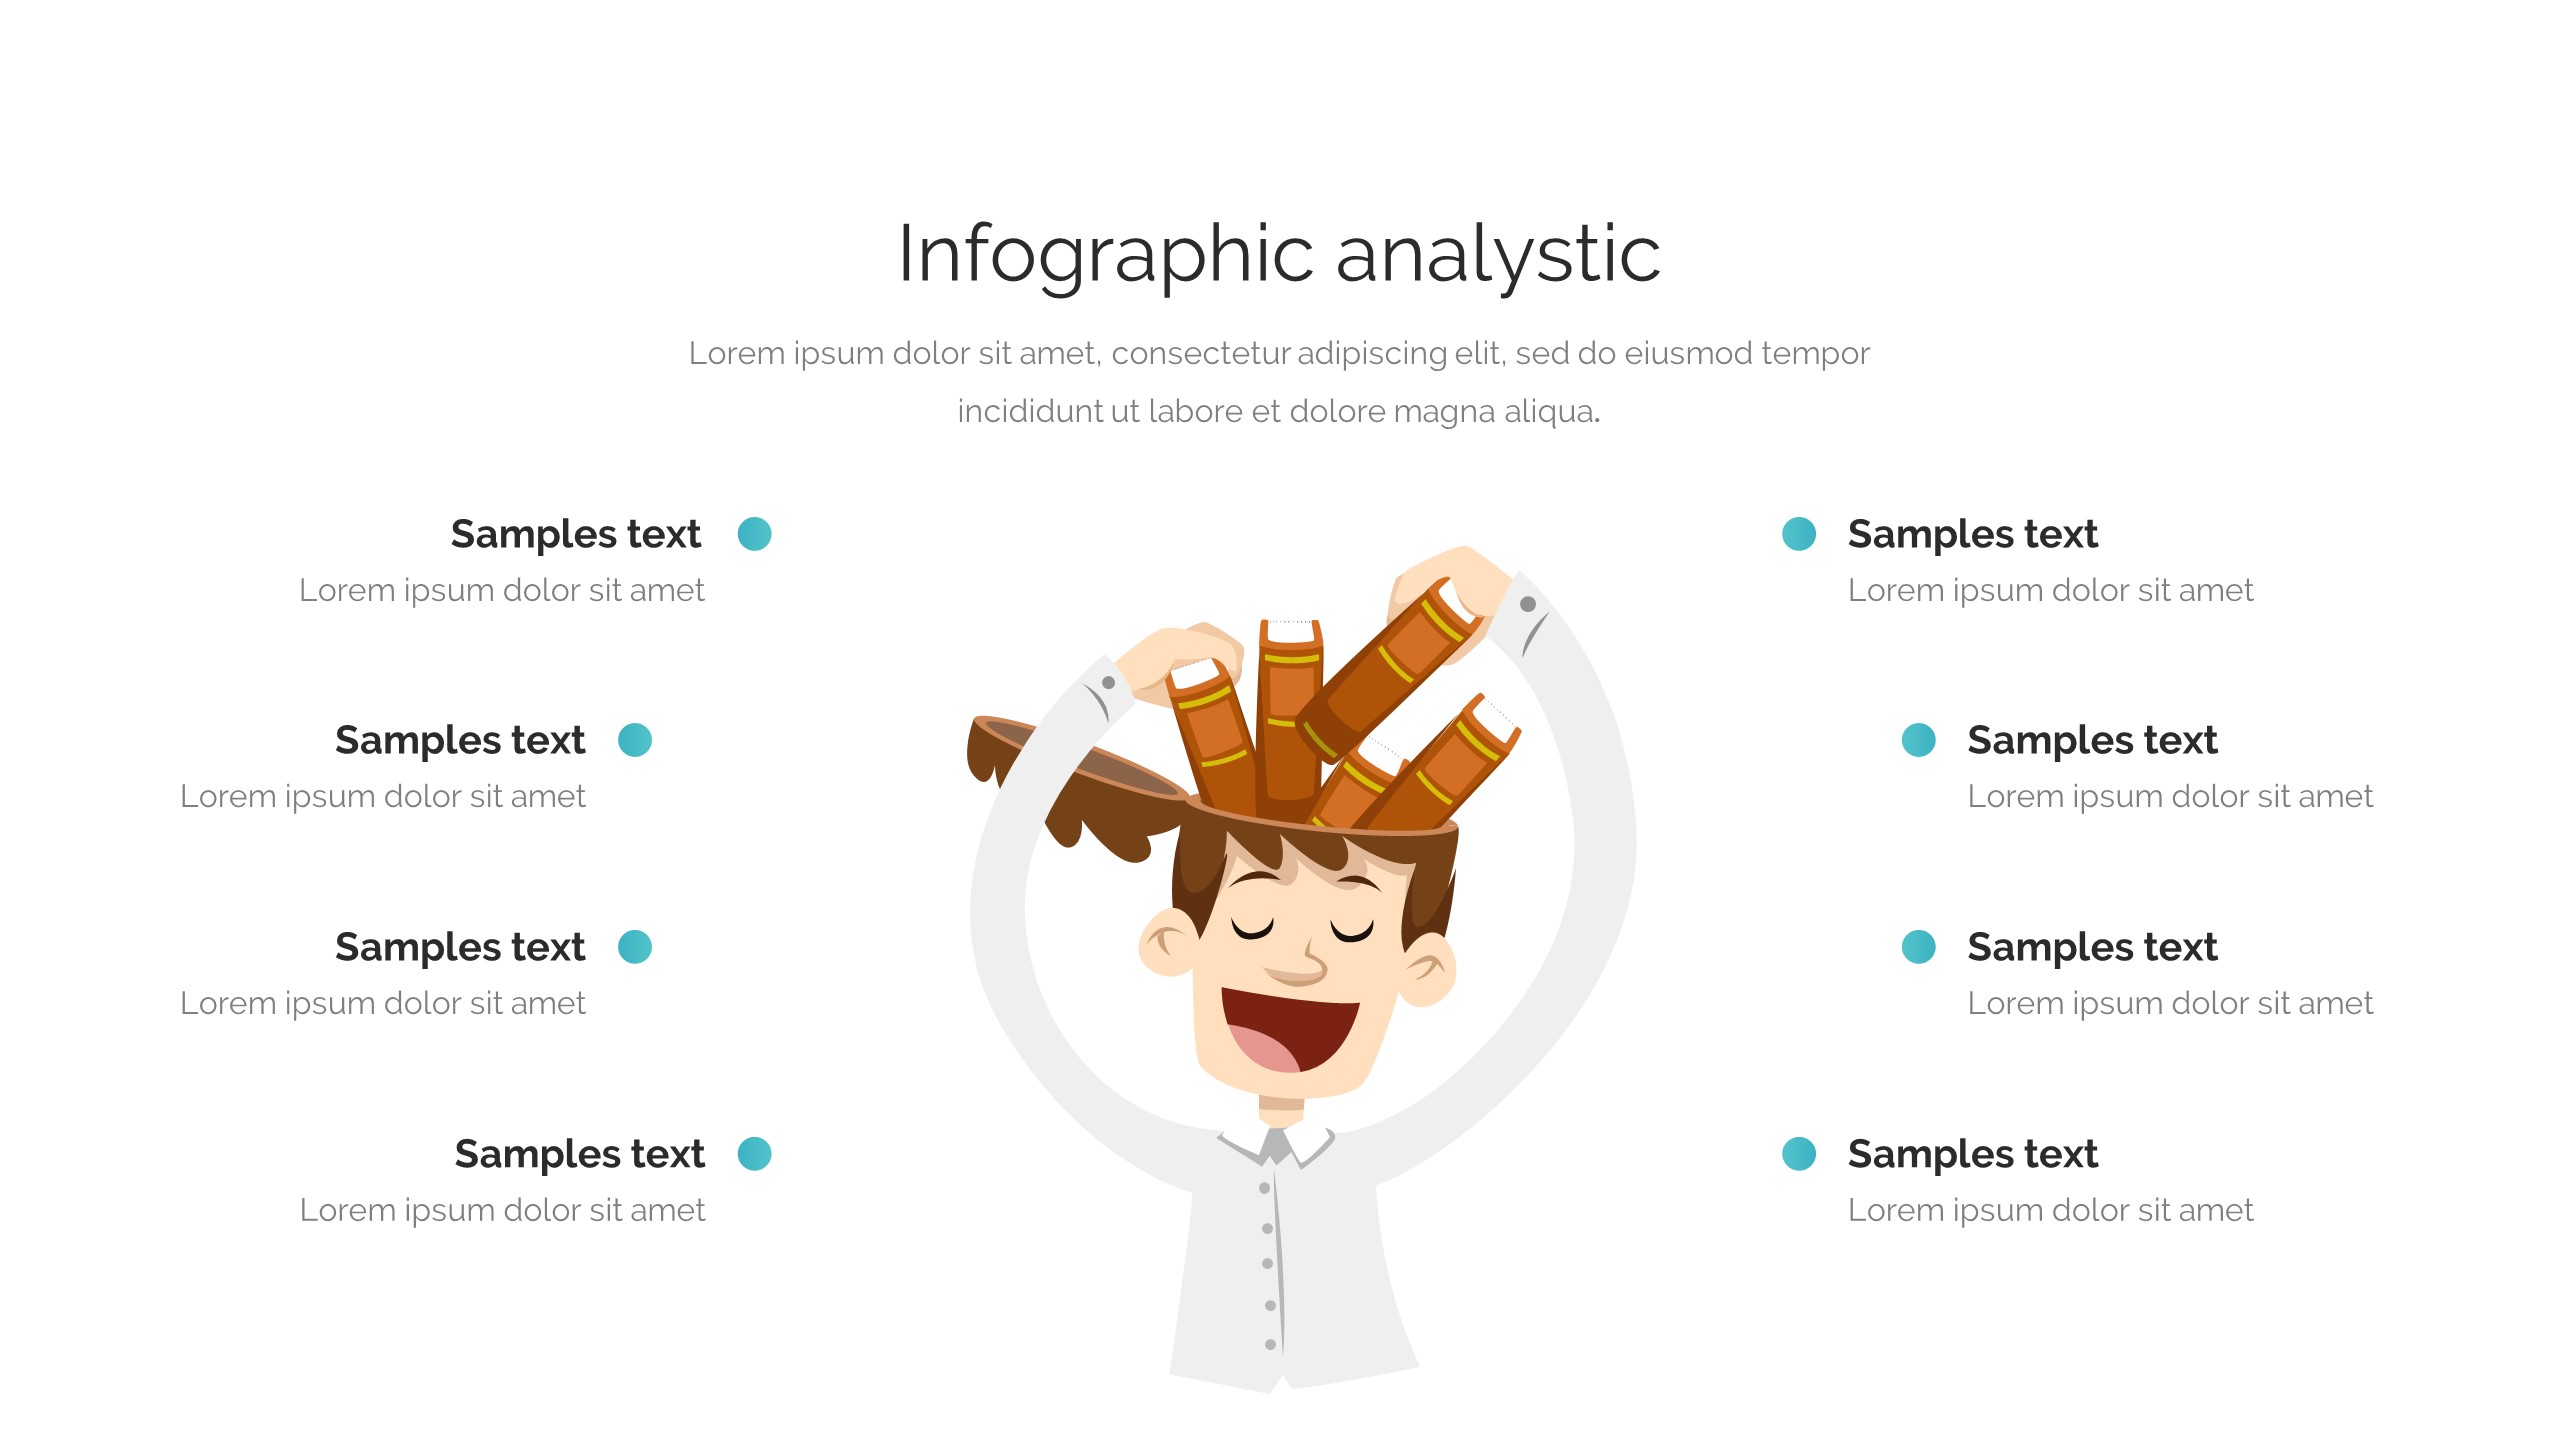Click the teal bullet before the top-right "Samples text"
The width and height of the screenshot is (2560, 1440).
pos(1799,534)
